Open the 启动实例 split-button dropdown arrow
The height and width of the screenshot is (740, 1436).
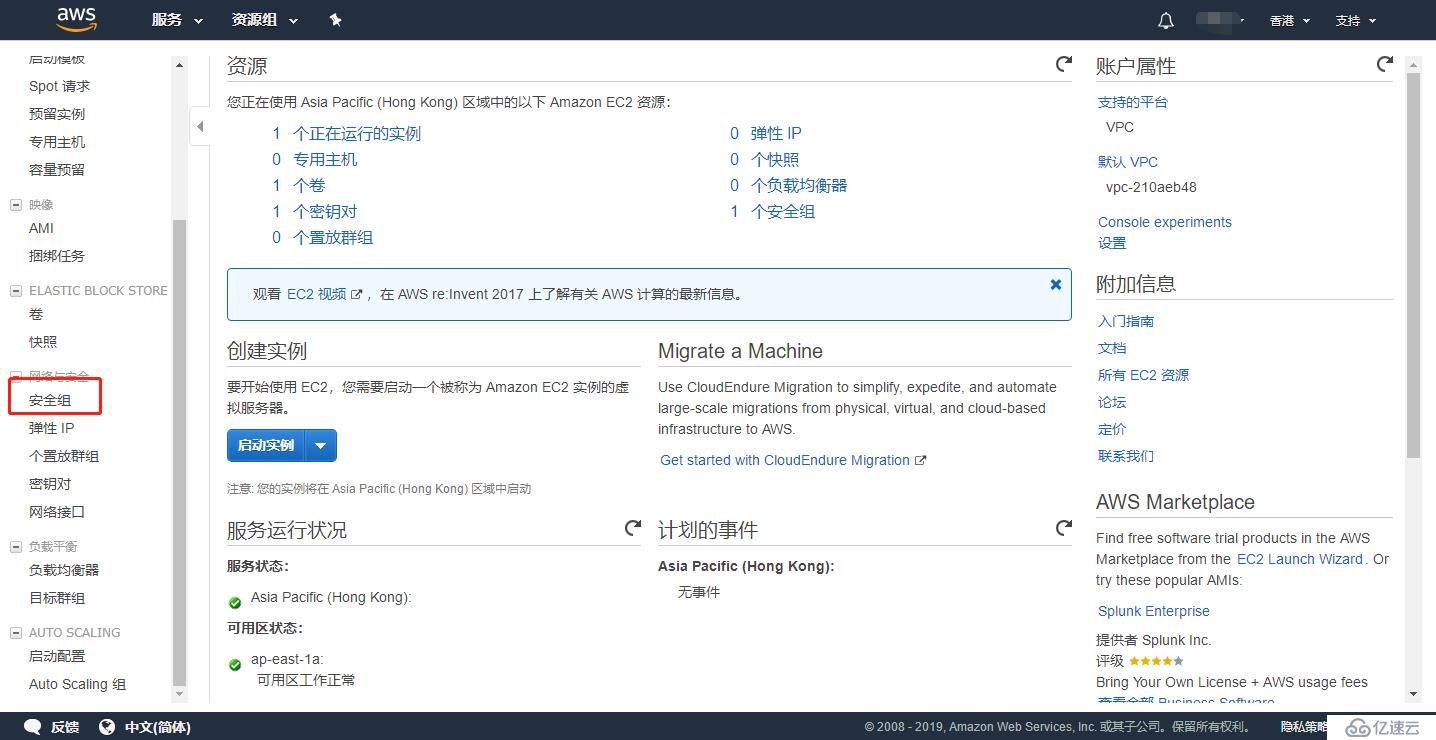(x=320, y=445)
